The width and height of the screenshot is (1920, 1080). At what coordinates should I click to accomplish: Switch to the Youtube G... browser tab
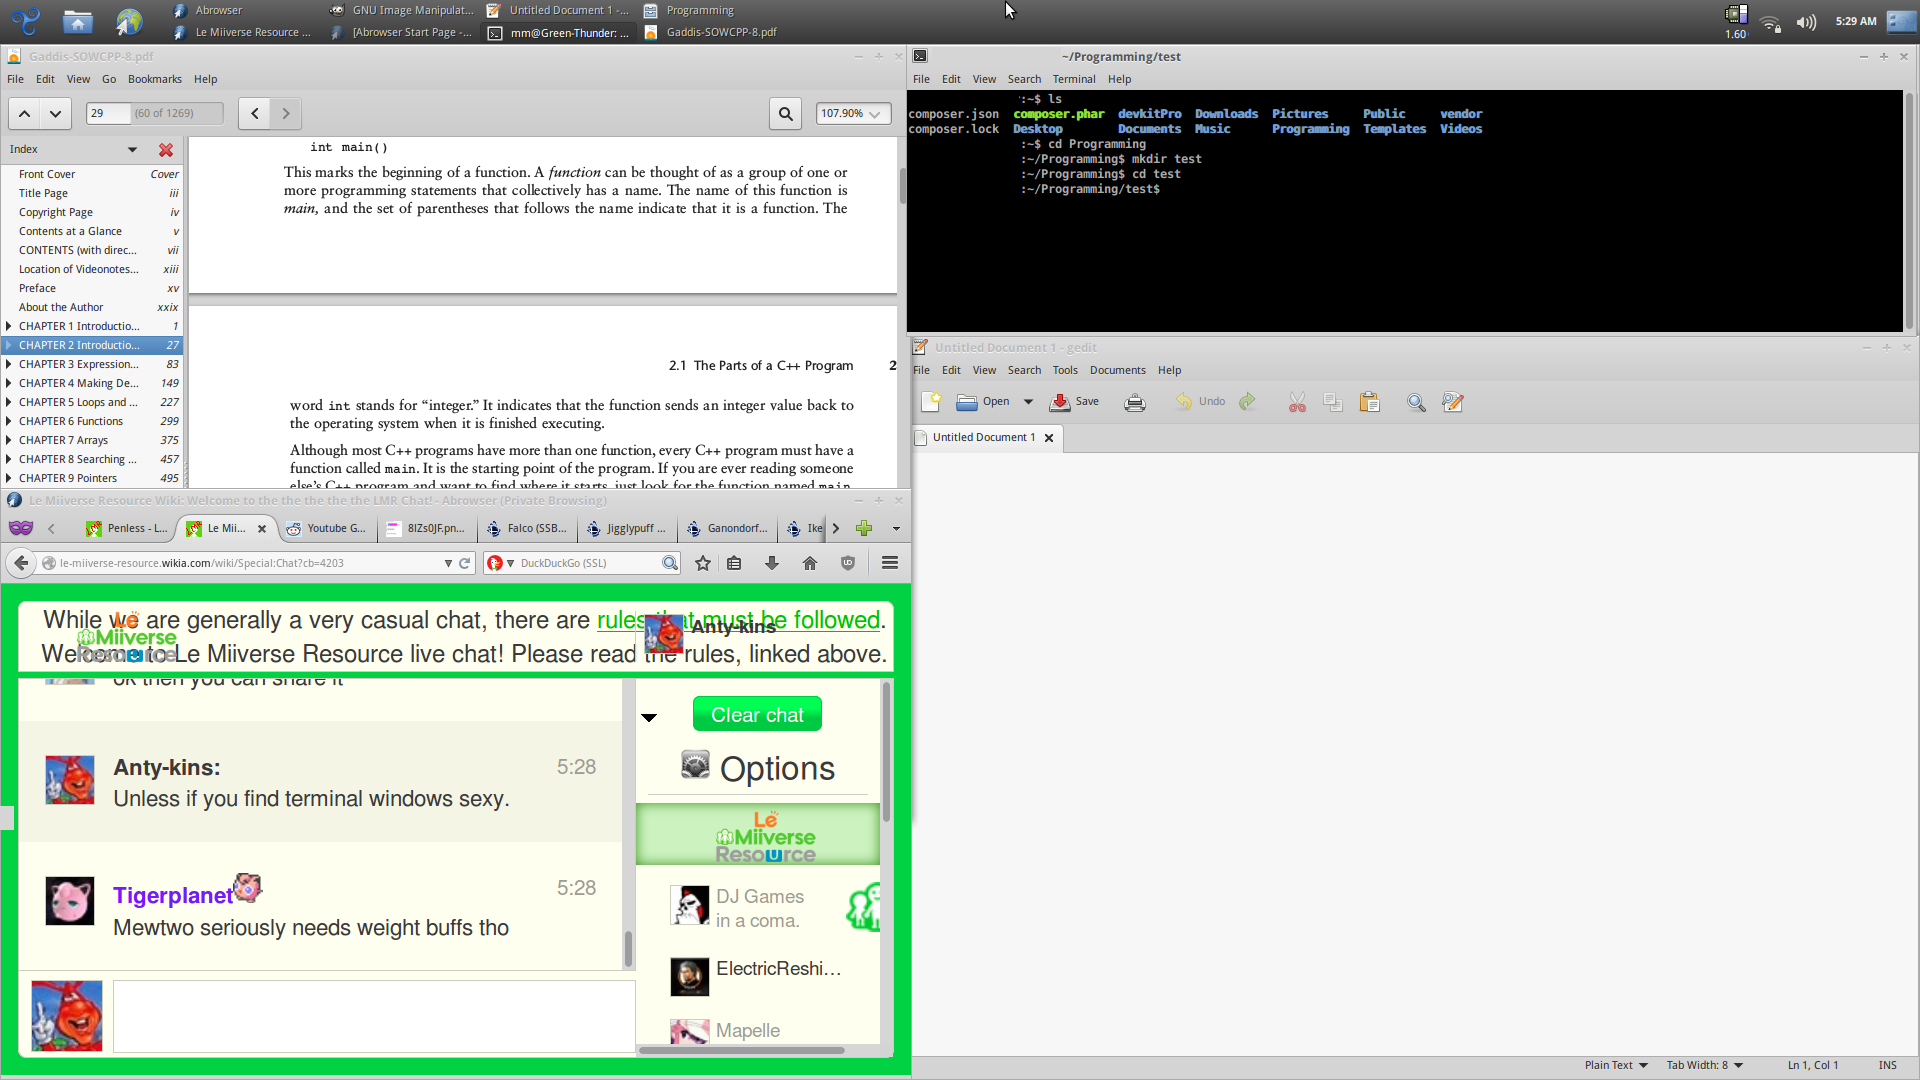(x=327, y=528)
